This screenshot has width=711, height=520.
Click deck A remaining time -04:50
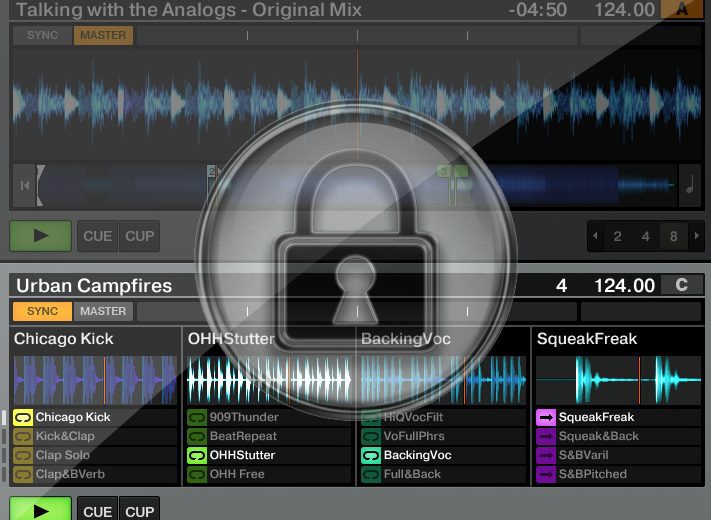(x=537, y=10)
